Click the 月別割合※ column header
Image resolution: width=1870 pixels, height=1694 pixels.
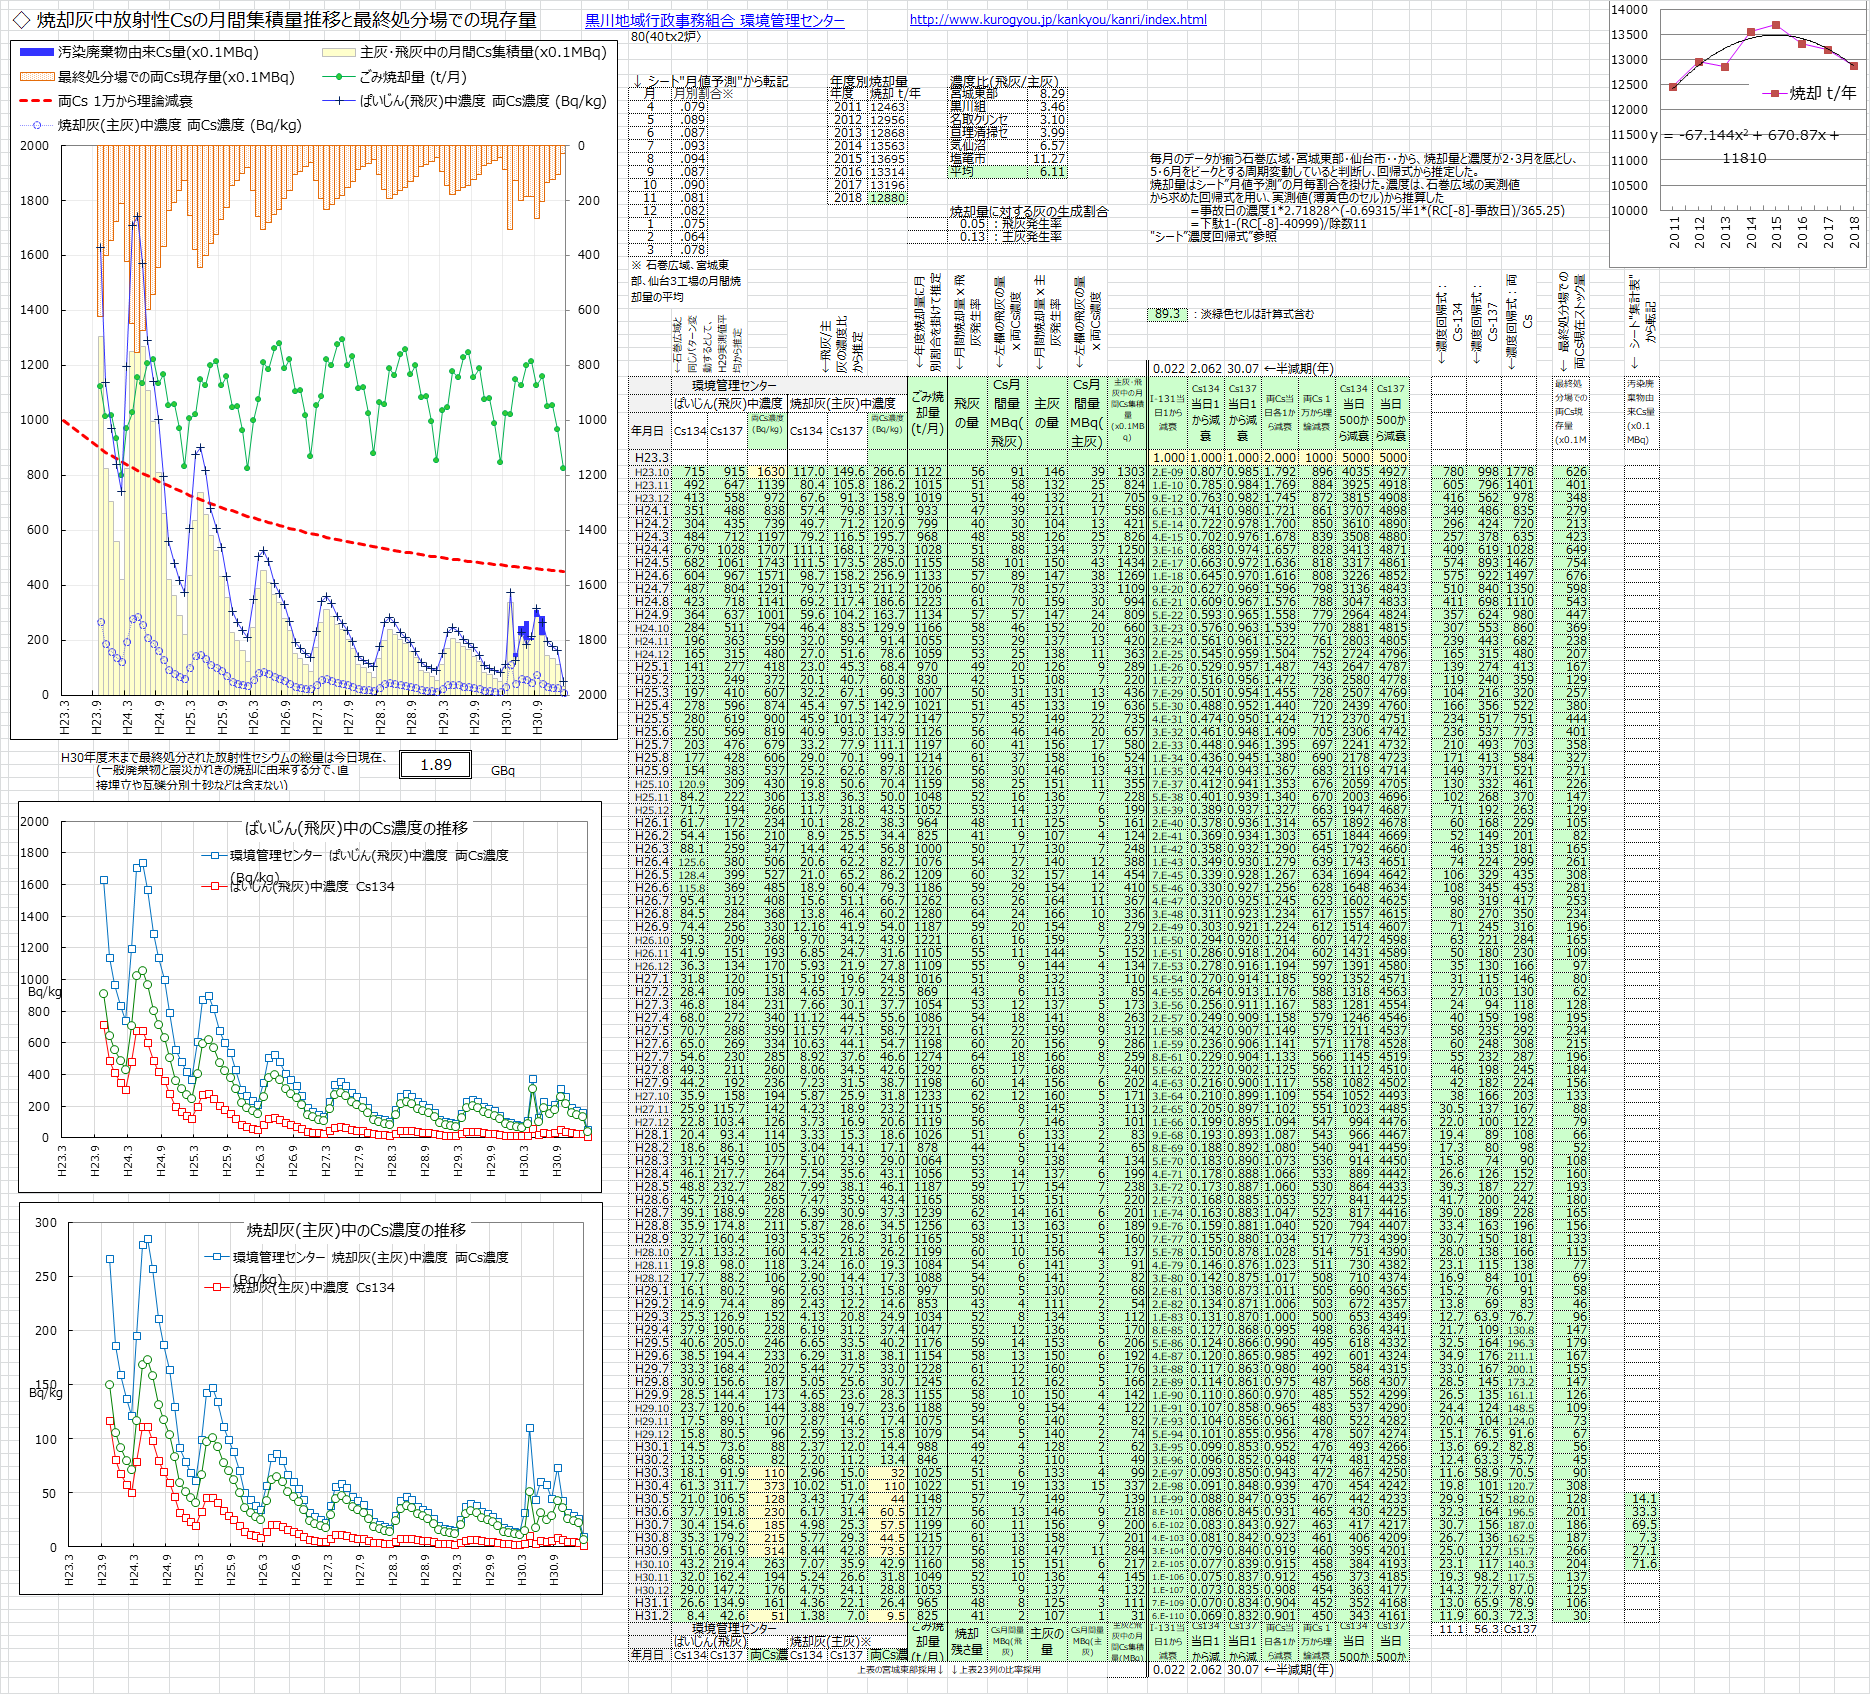(704, 94)
